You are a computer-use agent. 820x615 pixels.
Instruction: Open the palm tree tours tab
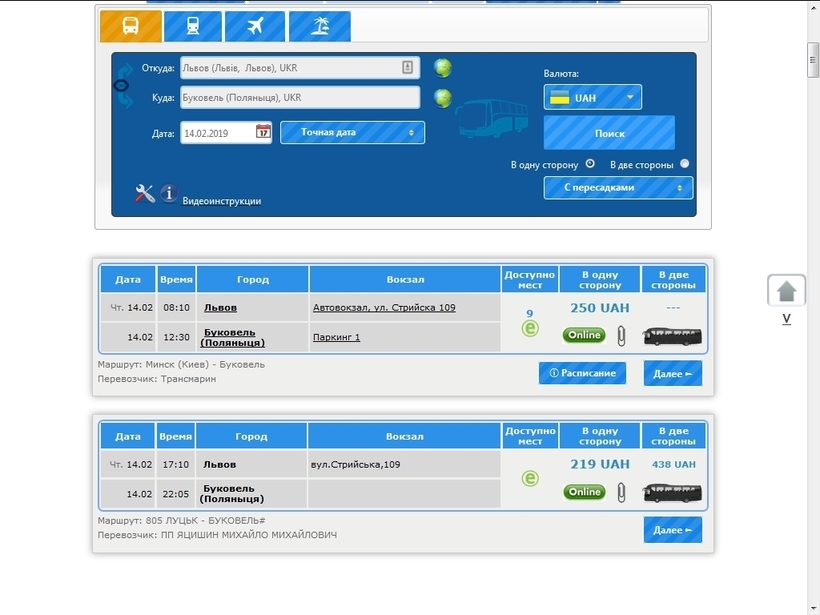tap(320, 26)
